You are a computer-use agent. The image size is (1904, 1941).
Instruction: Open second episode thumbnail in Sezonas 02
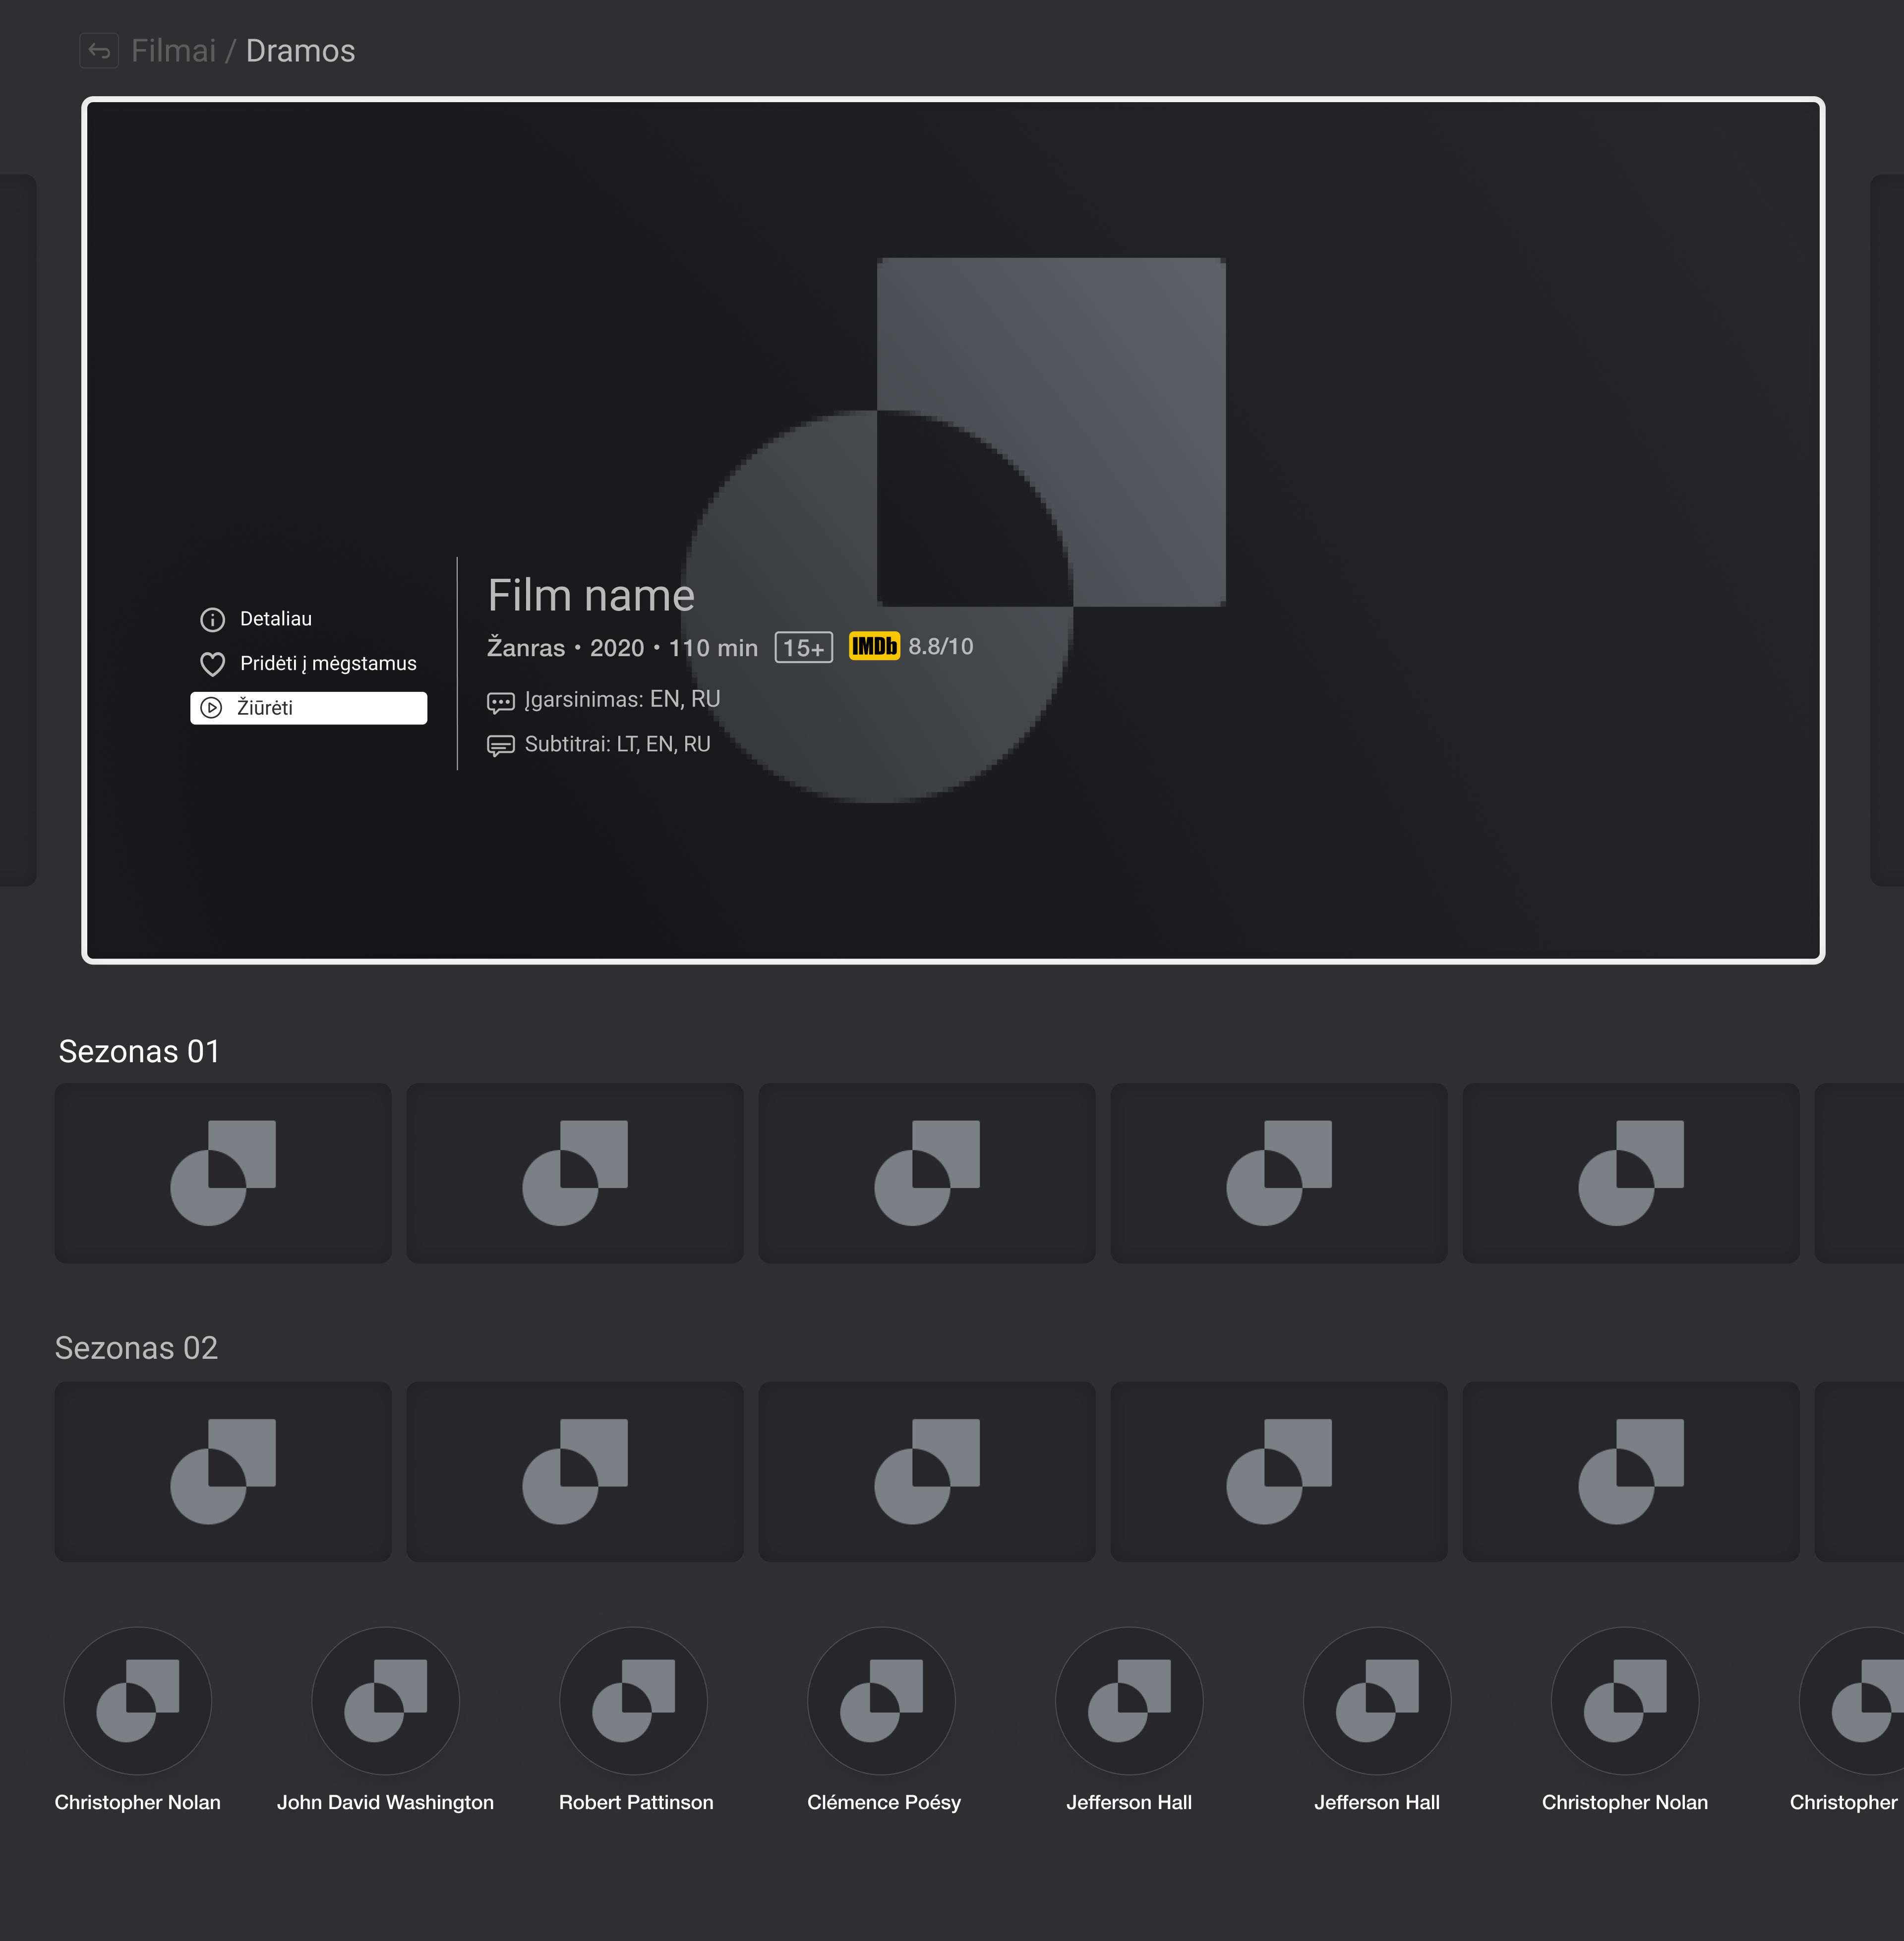[x=575, y=1472]
